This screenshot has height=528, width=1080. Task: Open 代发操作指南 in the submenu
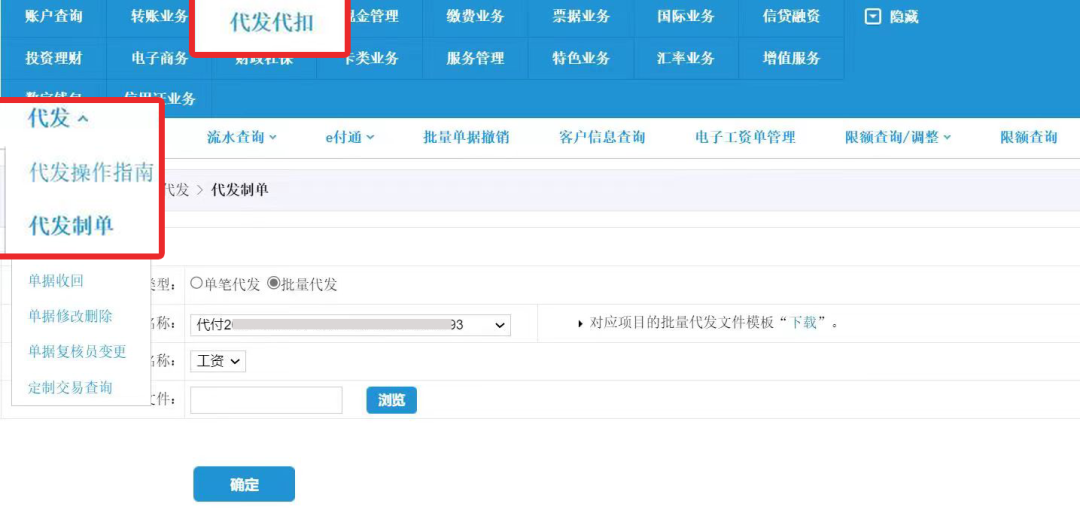(x=91, y=173)
